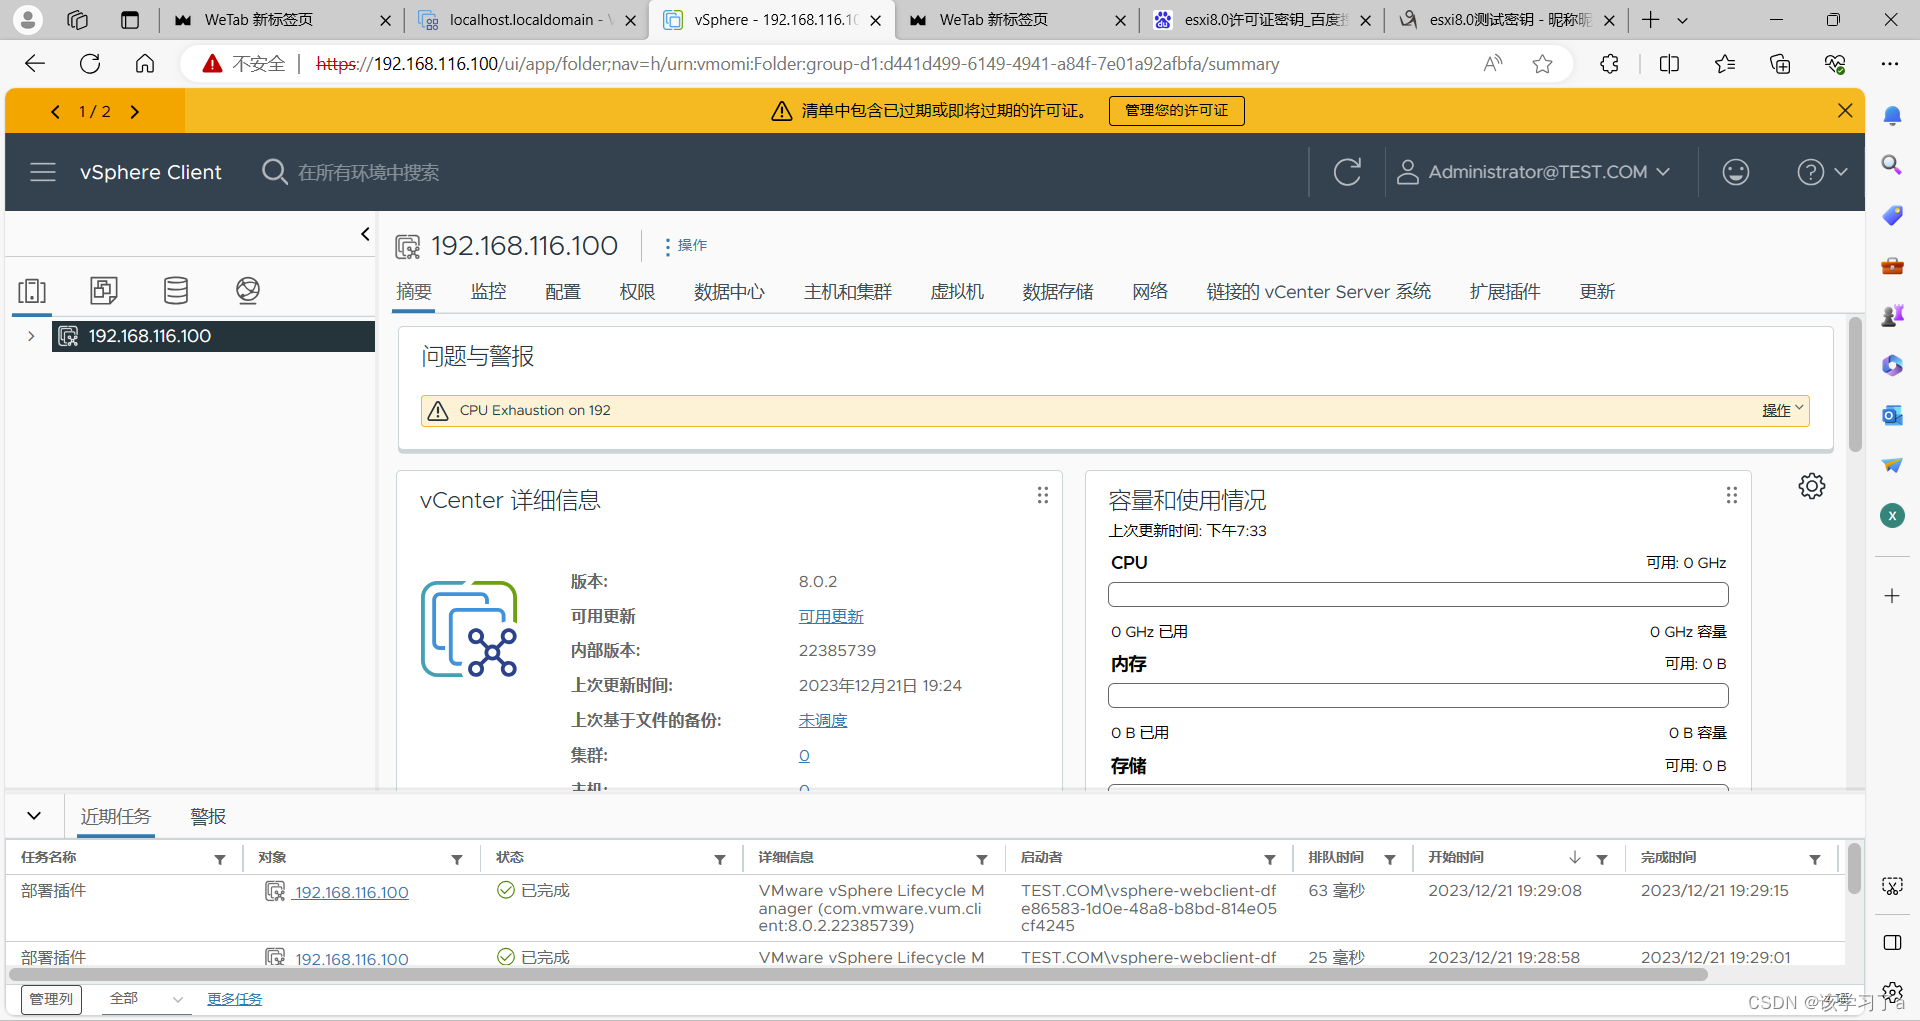Click 管理您的许可证 button in banner
Screen dimensions: 1920x1021
point(1176,111)
